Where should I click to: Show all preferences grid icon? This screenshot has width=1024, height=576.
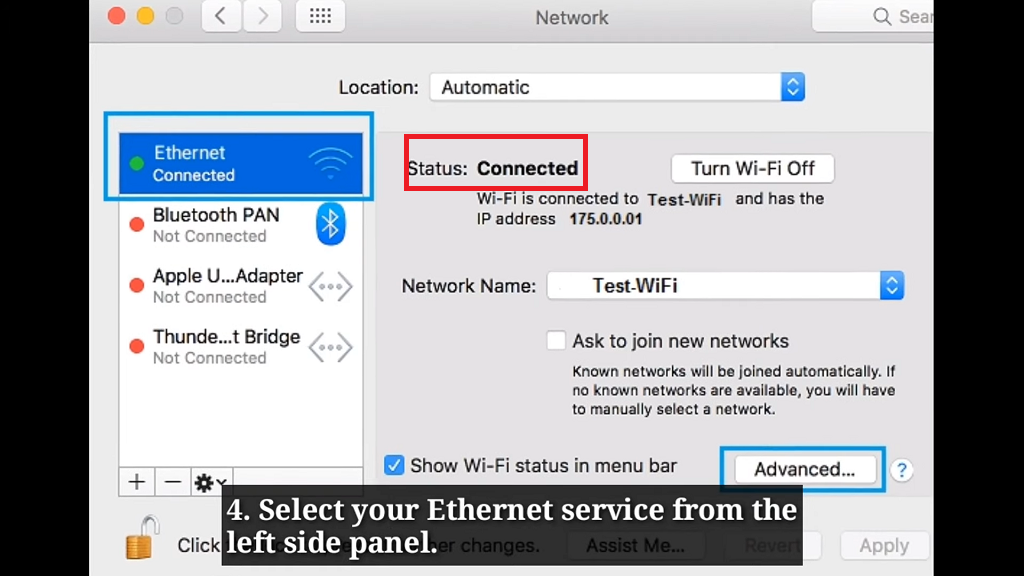pos(320,16)
